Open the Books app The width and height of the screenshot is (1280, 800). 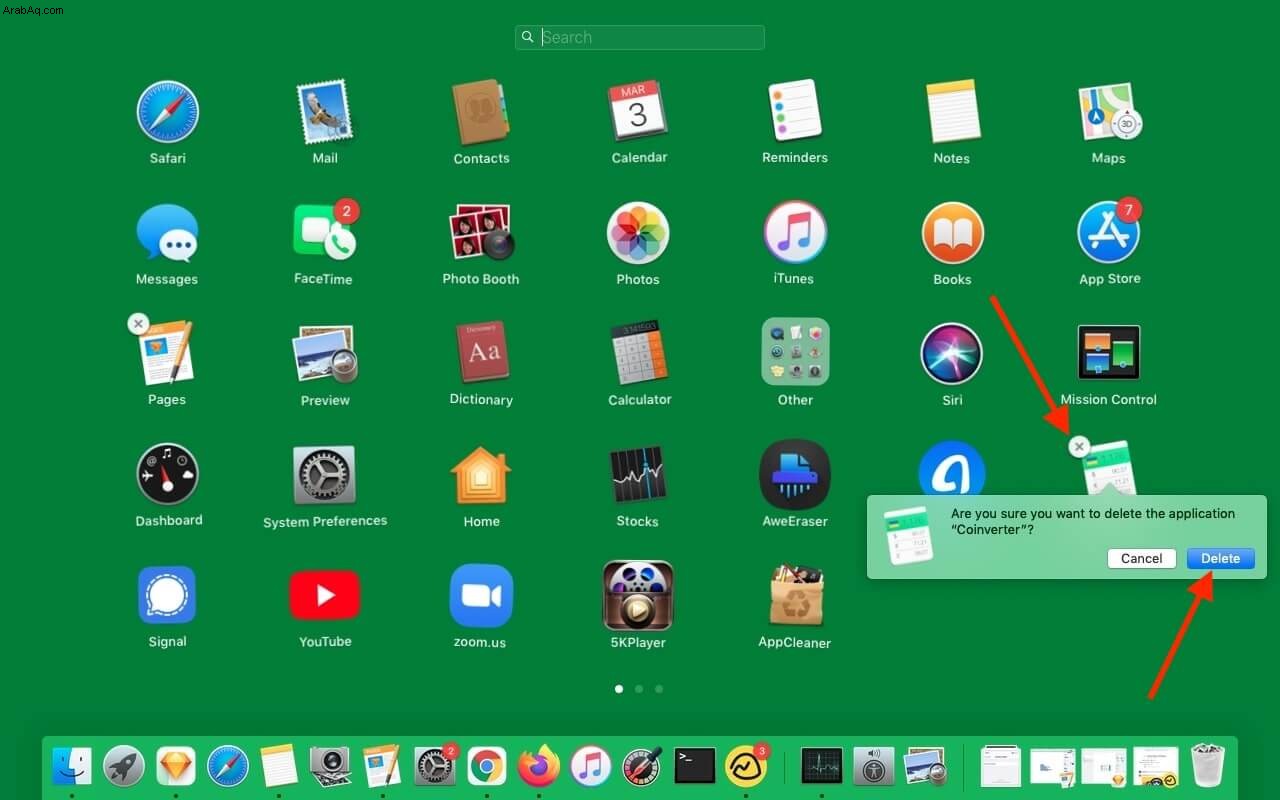(x=952, y=233)
